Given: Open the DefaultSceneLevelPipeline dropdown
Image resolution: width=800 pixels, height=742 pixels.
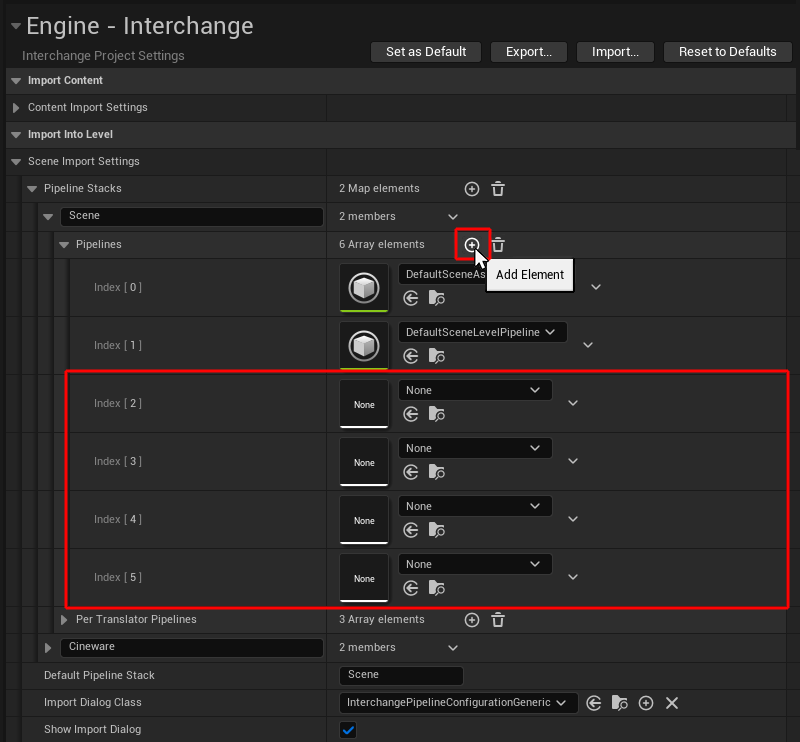Looking at the screenshot, I should tap(482, 332).
